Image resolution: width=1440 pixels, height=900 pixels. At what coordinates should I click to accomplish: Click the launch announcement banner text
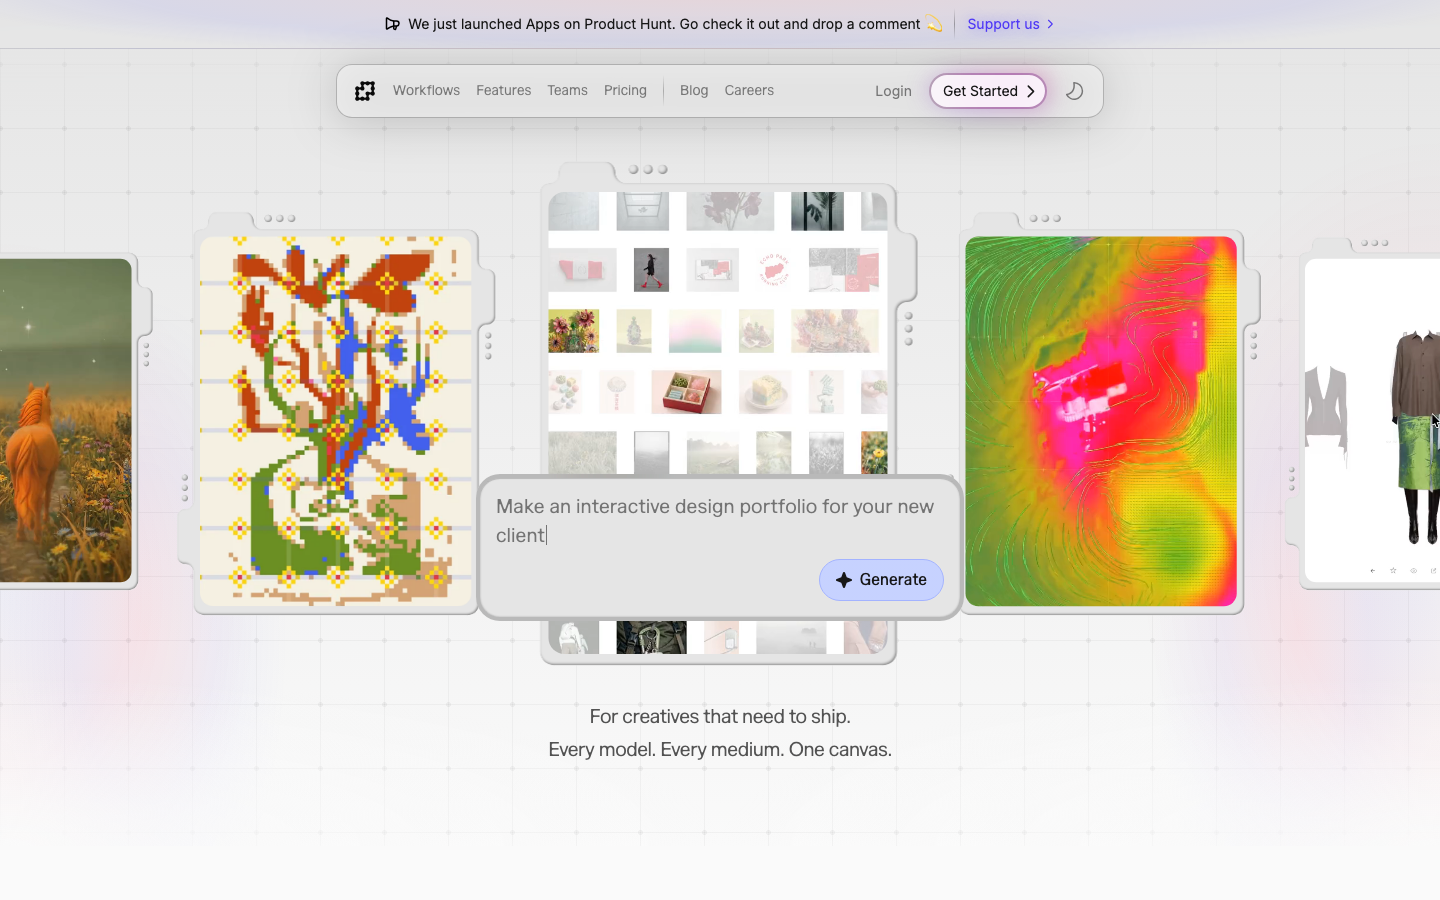(x=664, y=24)
